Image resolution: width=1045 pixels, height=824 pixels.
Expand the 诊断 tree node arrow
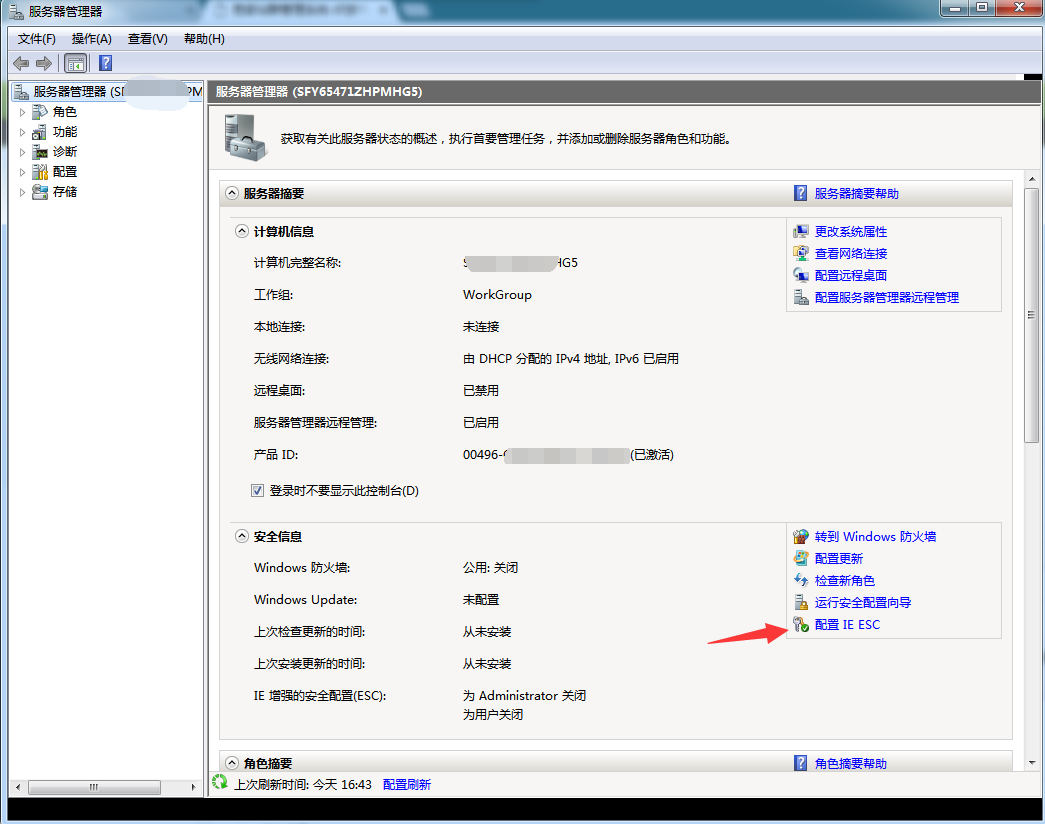click(x=22, y=152)
